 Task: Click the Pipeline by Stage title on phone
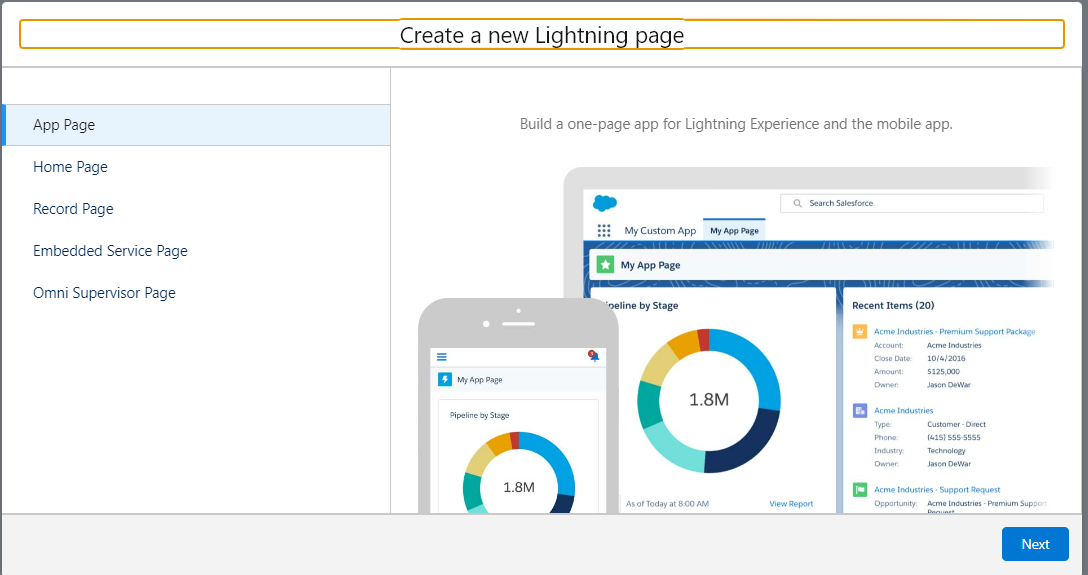tap(479, 415)
